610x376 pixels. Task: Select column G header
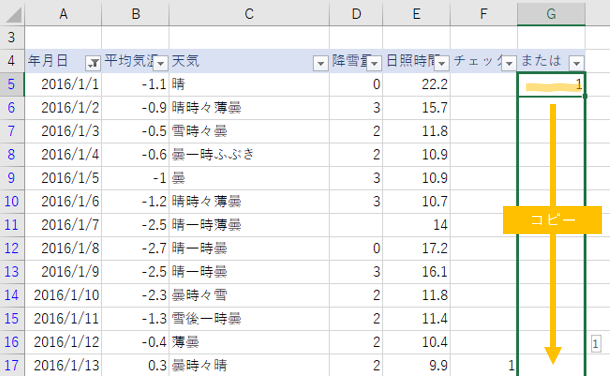click(x=551, y=14)
